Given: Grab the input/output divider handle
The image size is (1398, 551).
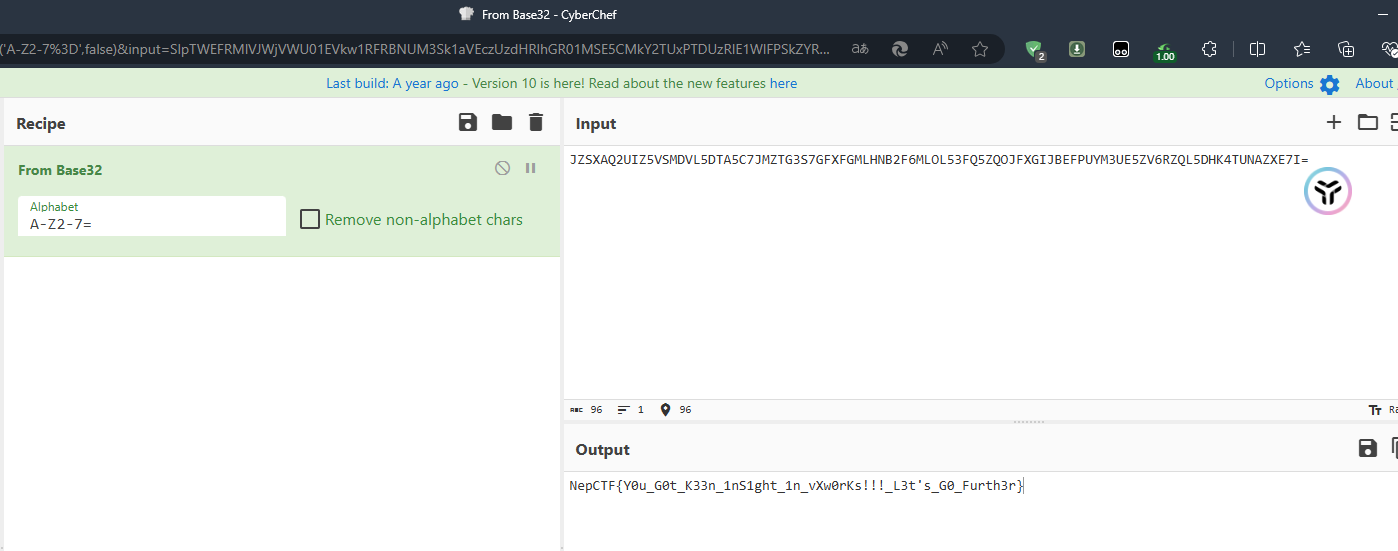Looking at the screenshot, I should point(1029,422).
